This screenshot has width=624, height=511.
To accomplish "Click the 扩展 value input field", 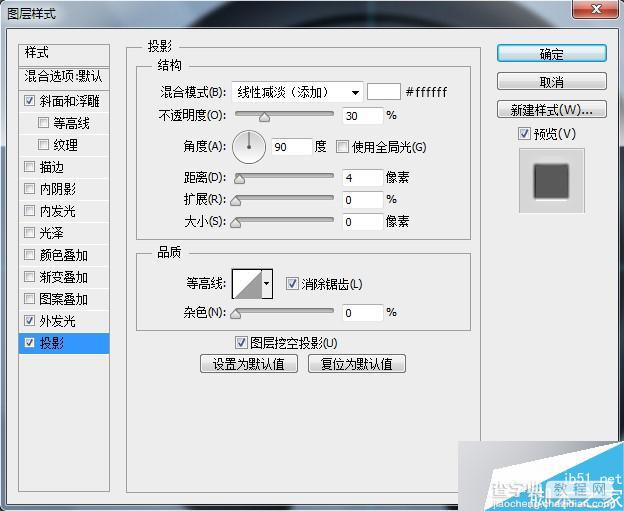I will pos(363,199).
